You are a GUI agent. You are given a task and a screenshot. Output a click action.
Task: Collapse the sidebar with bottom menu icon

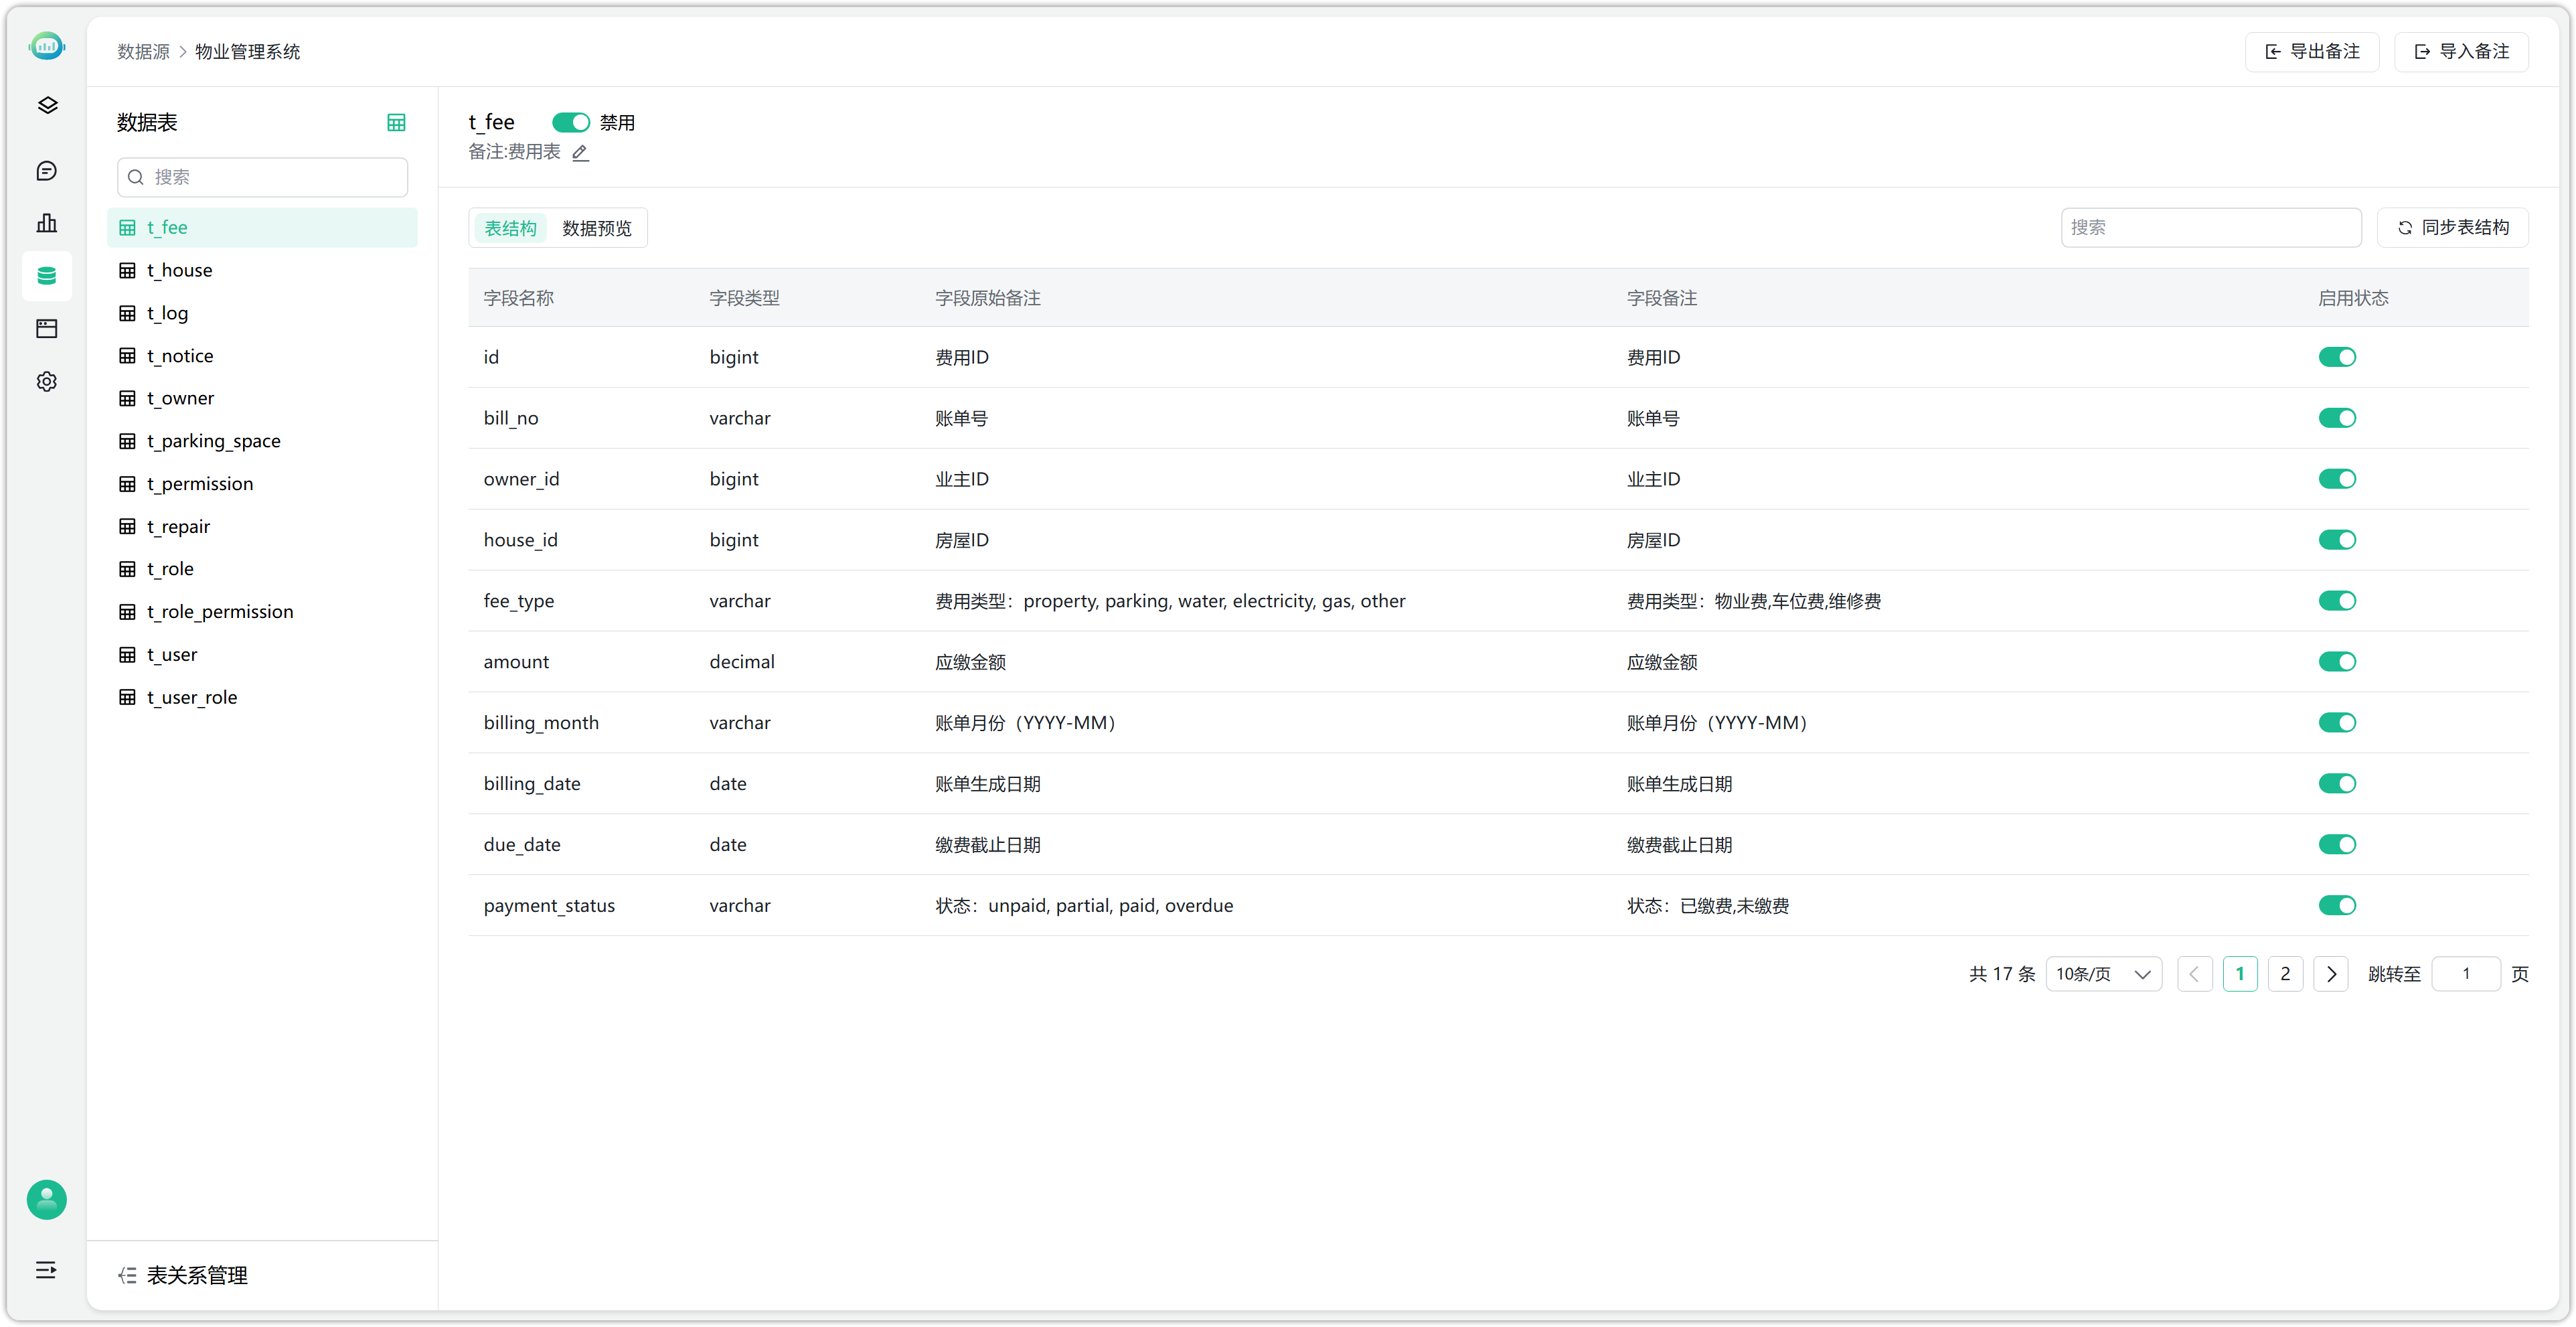click(46, 1269)
